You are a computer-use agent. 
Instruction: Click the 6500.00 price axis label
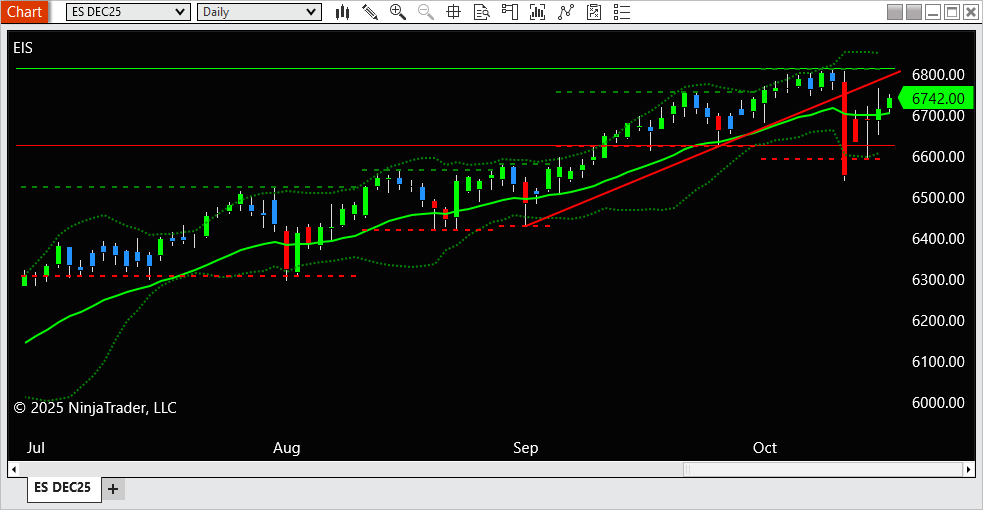tap(938, 197)
